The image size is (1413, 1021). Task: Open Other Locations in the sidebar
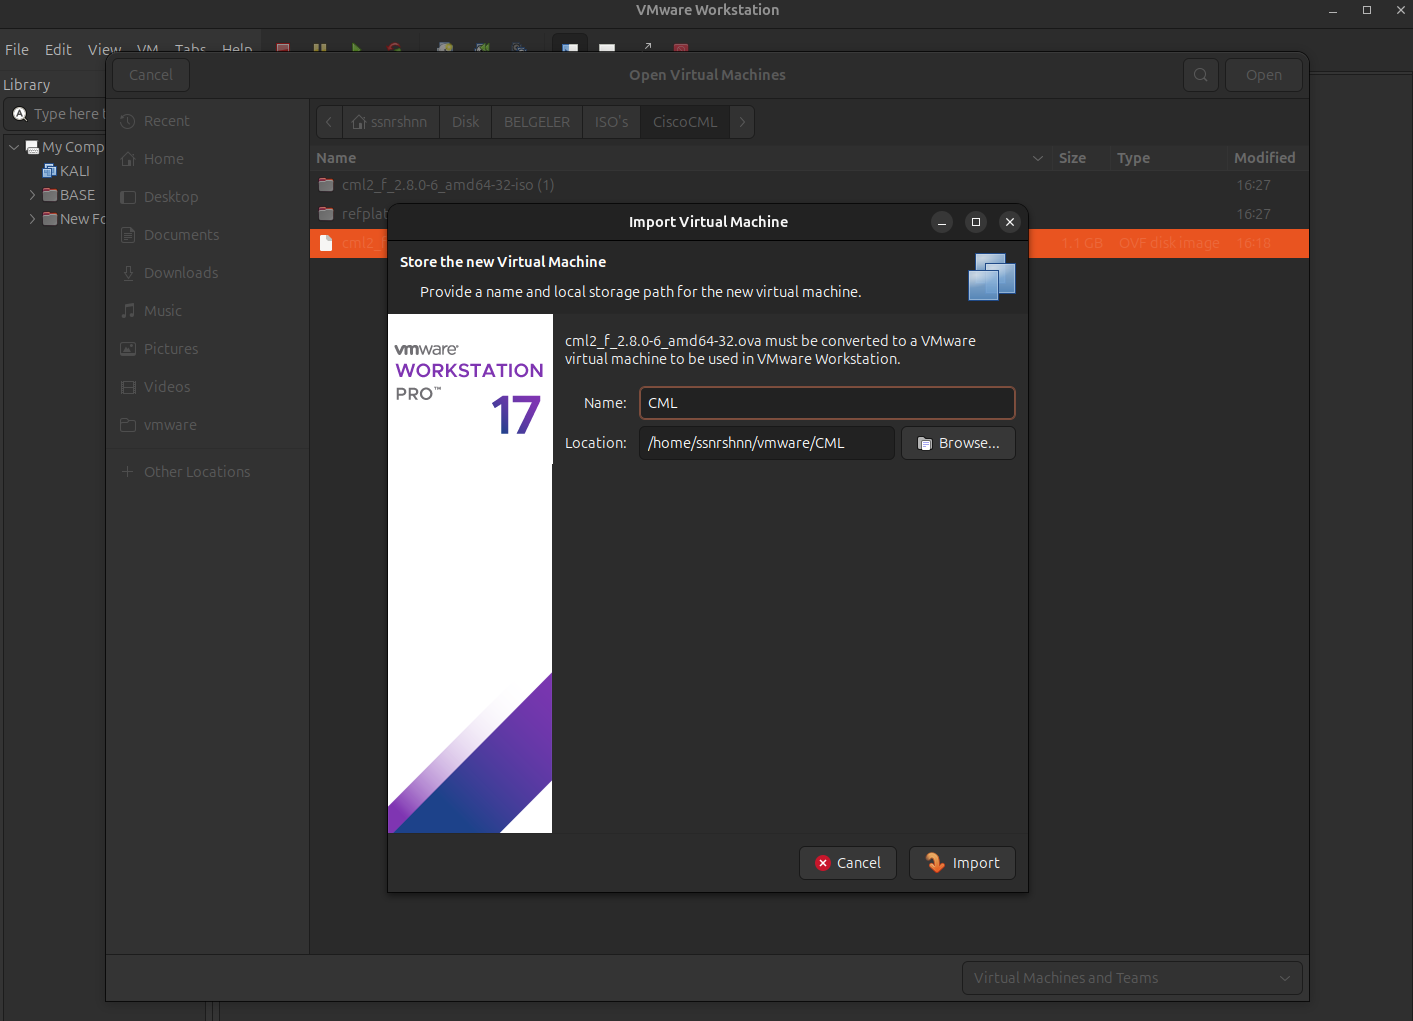197,472
